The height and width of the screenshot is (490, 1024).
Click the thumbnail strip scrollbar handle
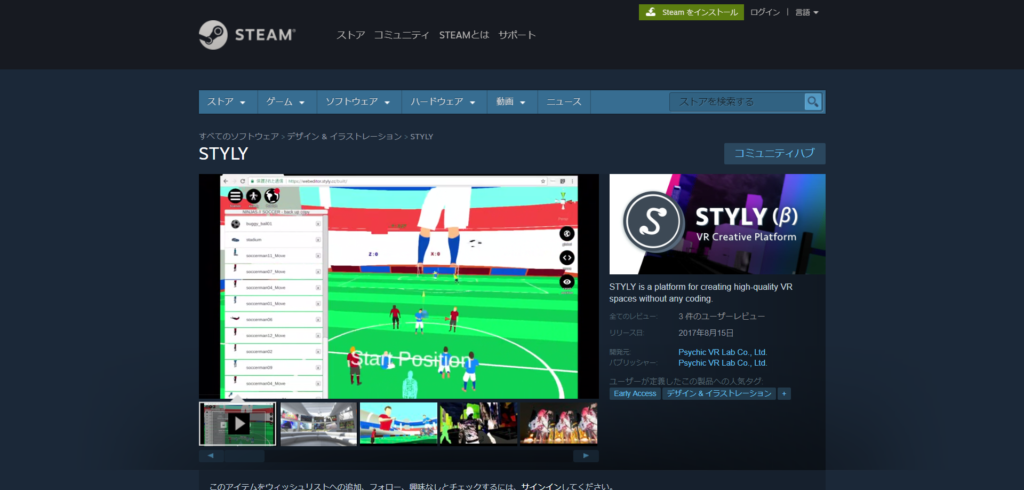pos(244,456)
